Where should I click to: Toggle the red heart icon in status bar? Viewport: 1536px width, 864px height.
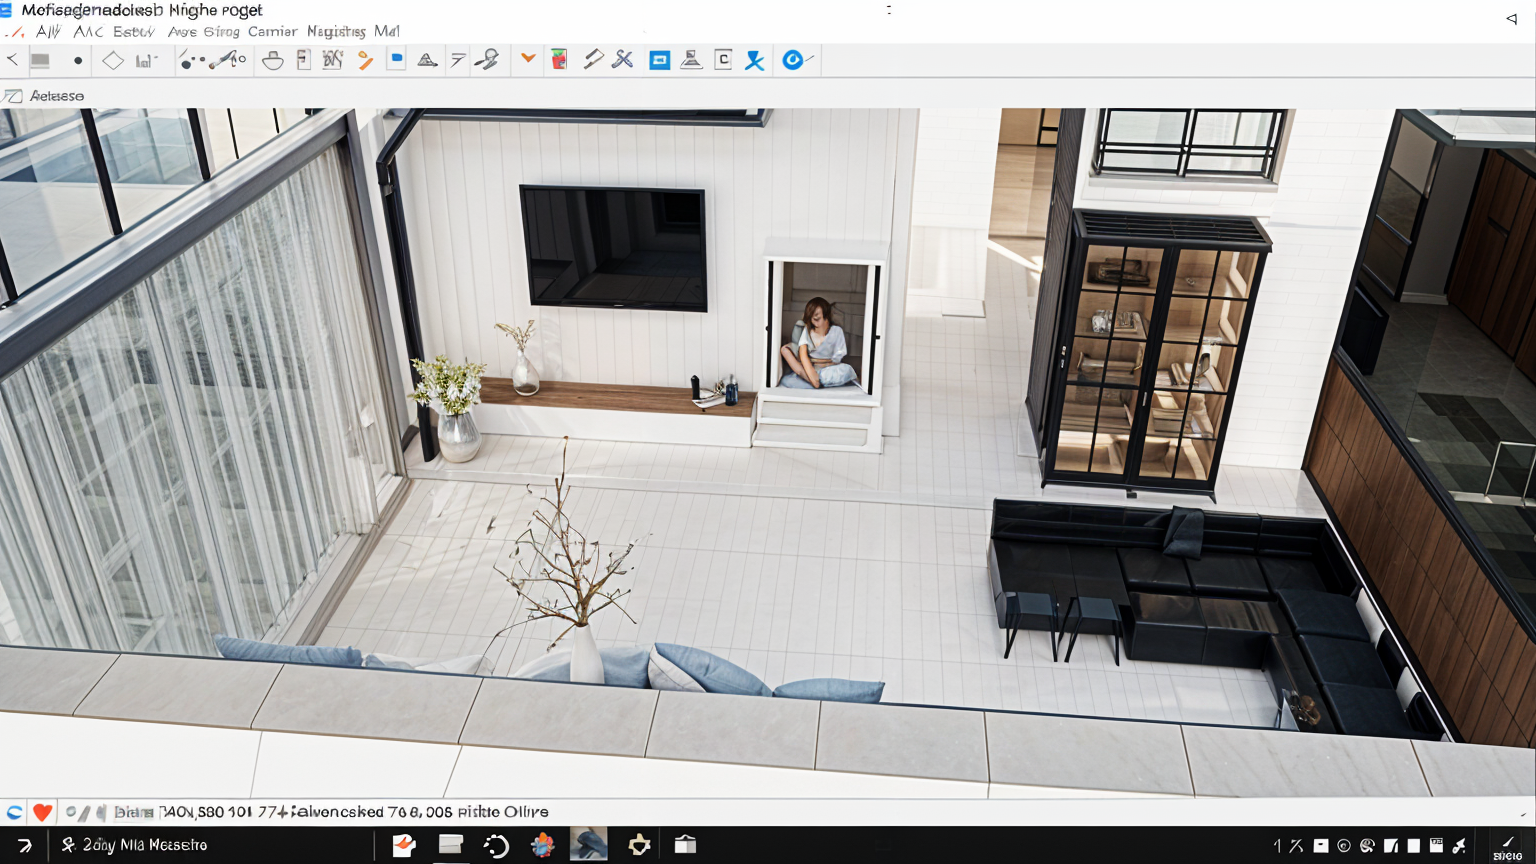42,812
